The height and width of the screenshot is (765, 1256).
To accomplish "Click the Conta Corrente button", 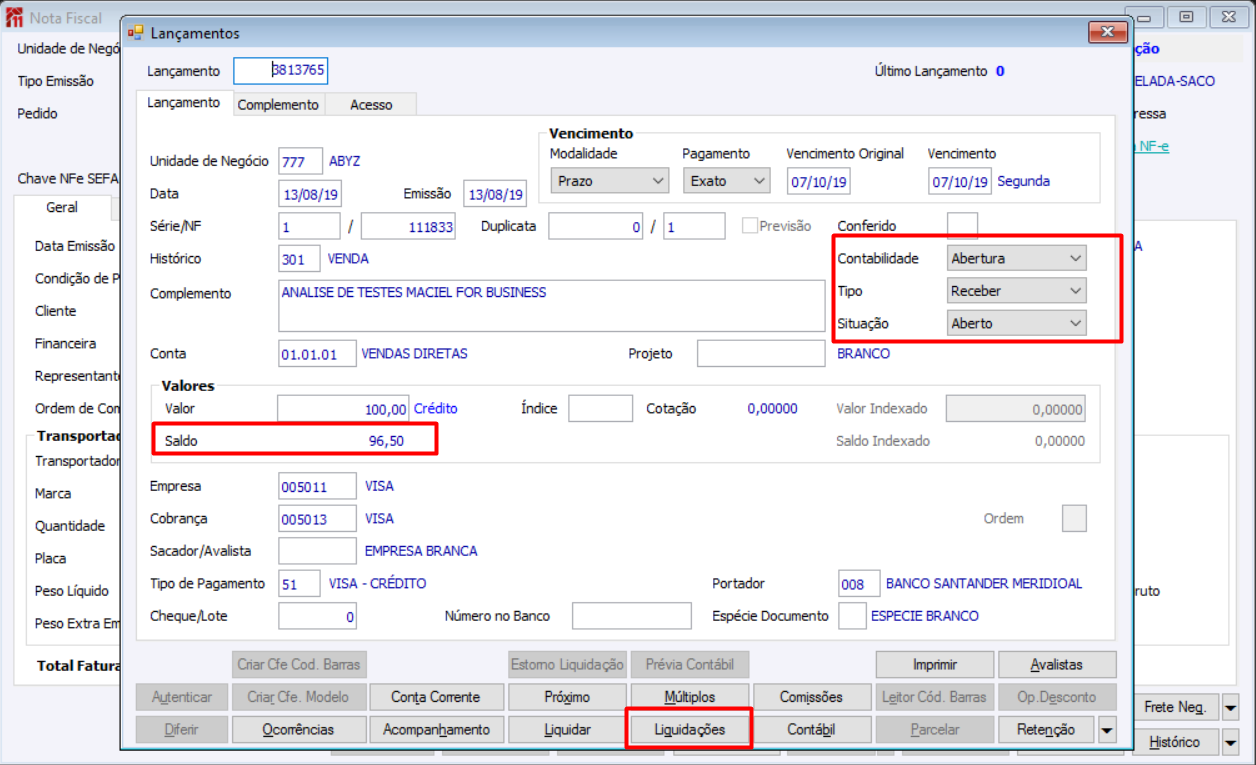I will (435, 697).
